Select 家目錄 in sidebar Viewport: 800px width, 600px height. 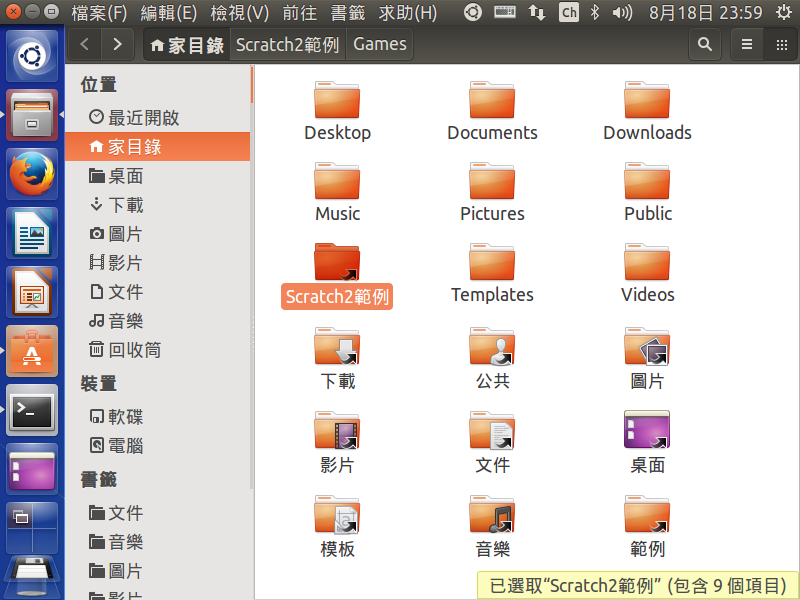tap(158, 147)
